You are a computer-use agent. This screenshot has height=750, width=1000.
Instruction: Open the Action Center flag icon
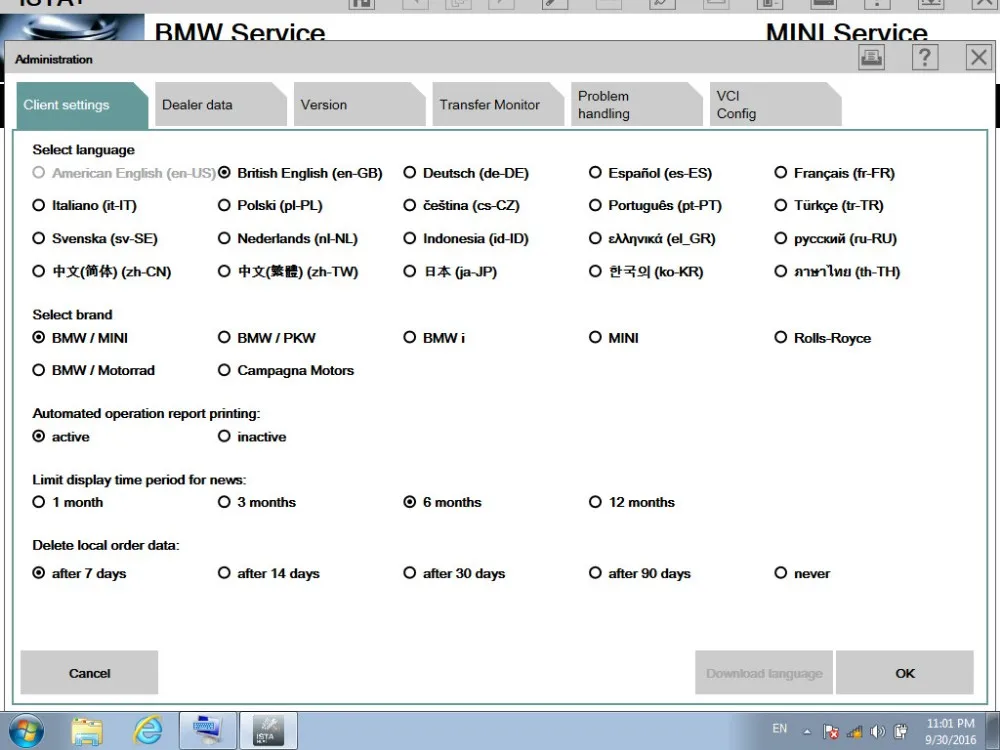tap(830, 732)
